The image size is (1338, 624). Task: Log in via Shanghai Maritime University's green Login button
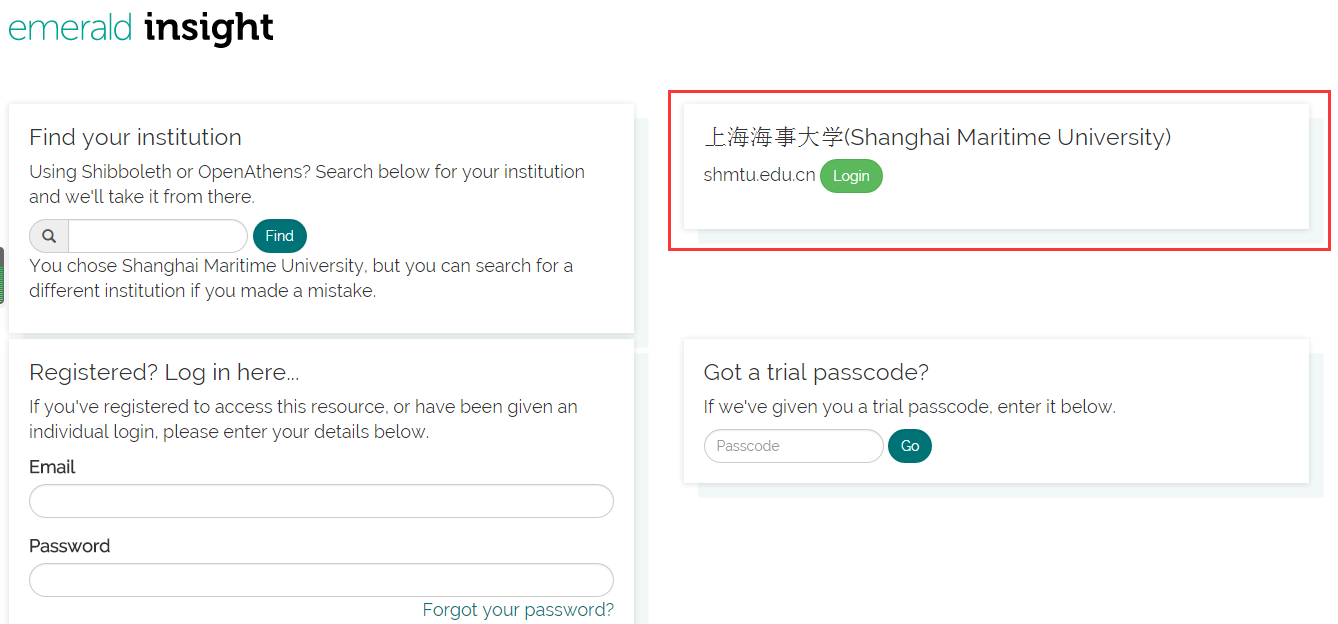851,176
